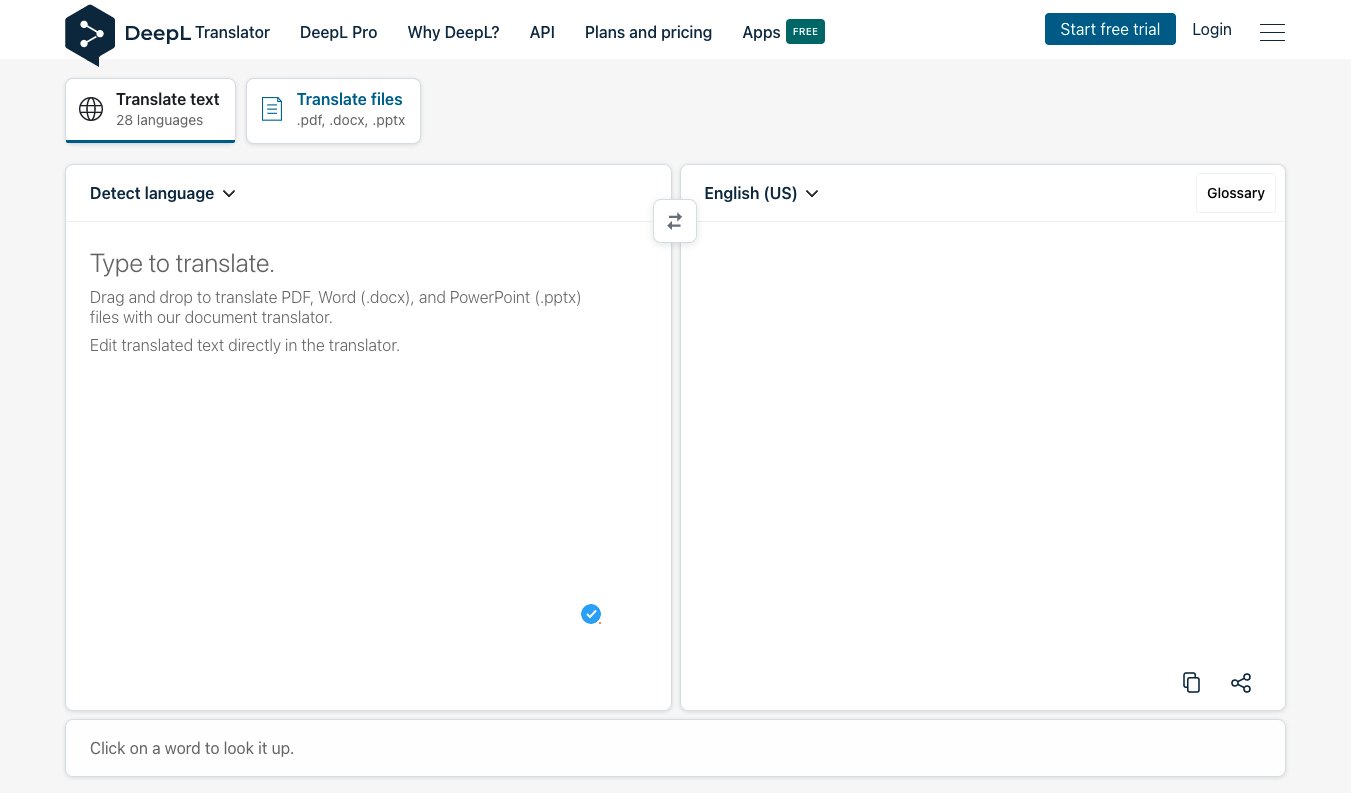Expand the Detect language dropdown
The height and width of the screenshot is (793, 1351).
click(x=163, y=193)
